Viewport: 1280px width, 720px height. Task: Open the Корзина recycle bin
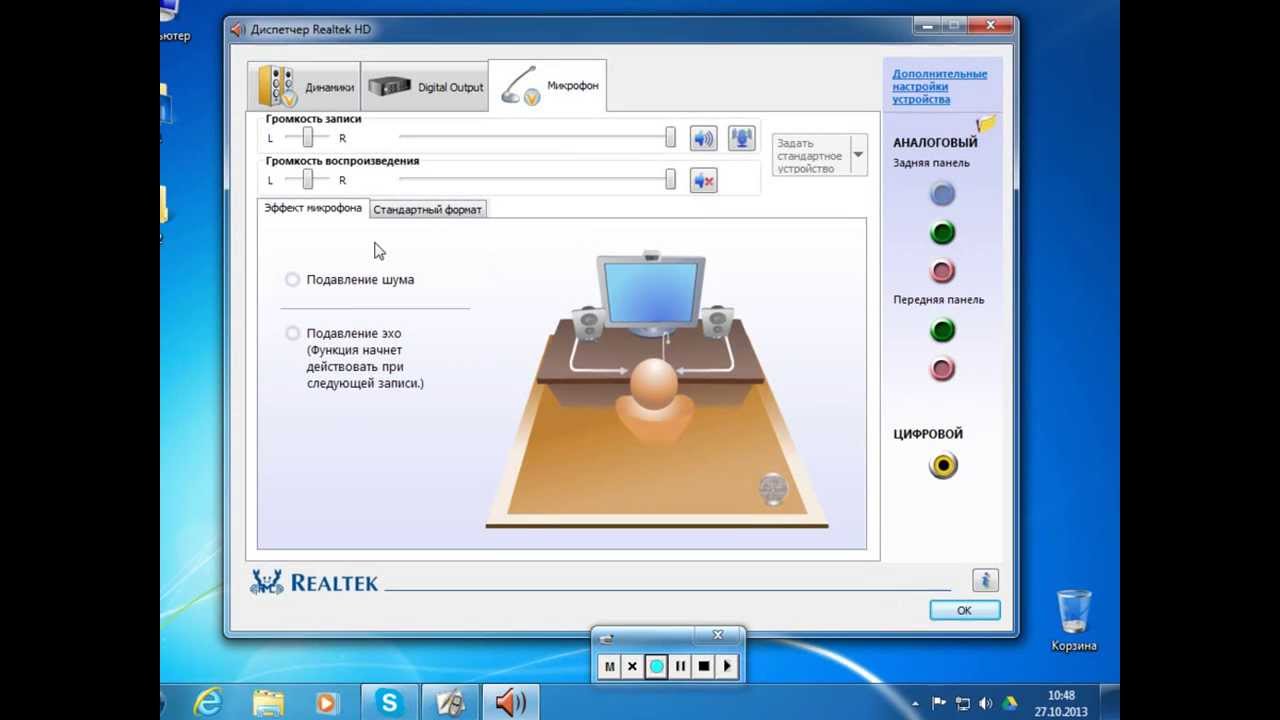point(1074,620)
